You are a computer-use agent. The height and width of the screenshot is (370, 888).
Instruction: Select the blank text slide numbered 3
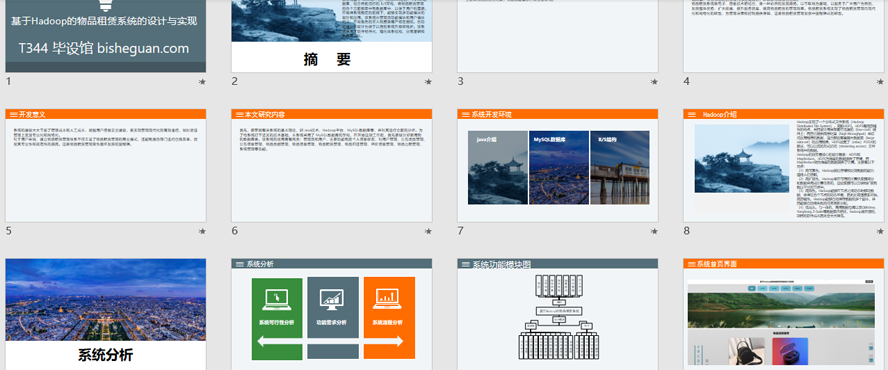coord(557,36)
